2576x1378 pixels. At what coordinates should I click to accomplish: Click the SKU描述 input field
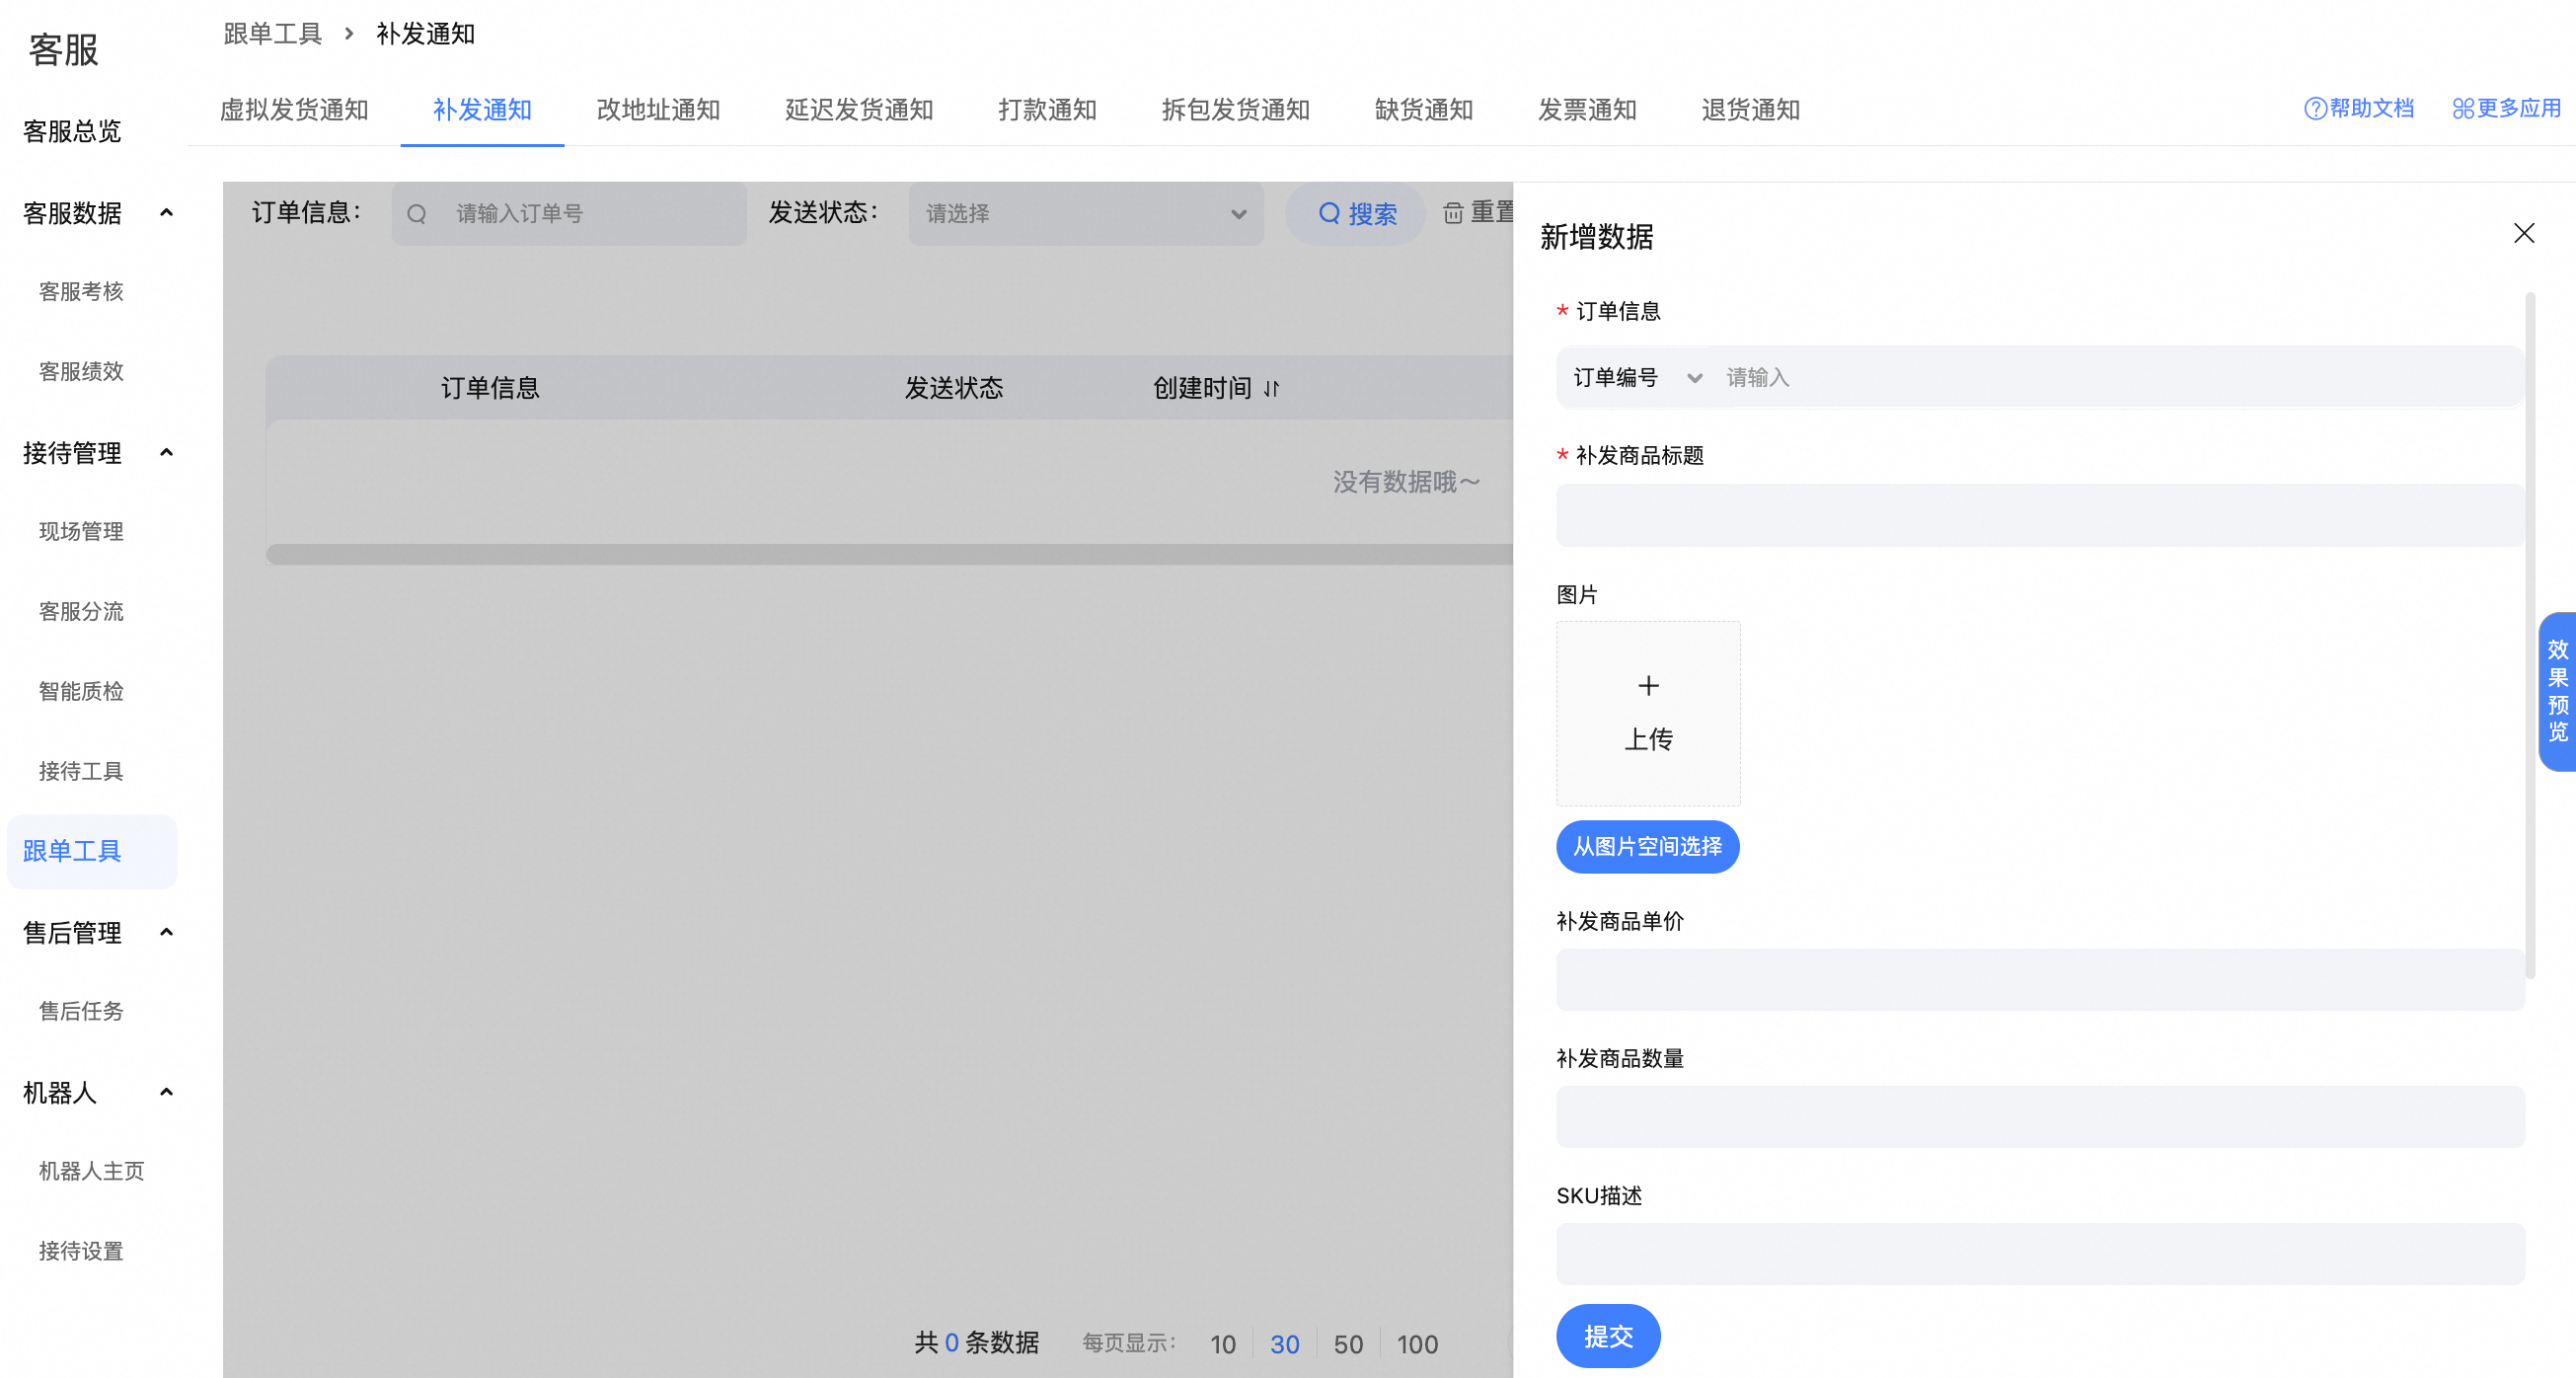[x=2040, y=1255]
